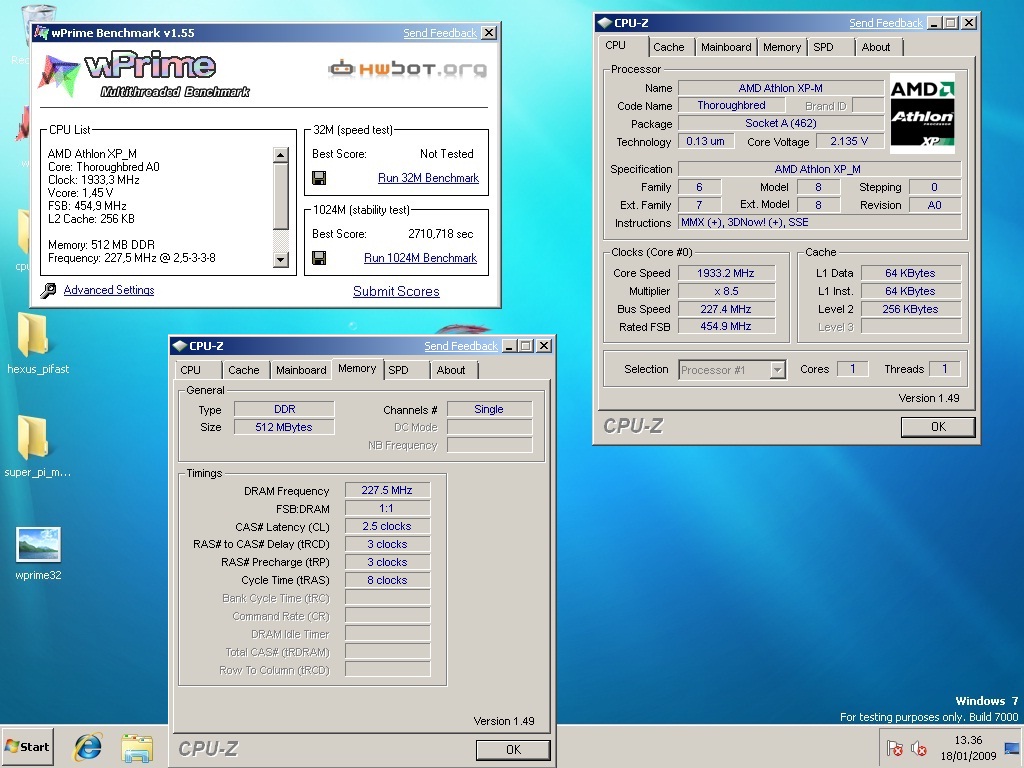Switch to Memory tab in CPU-Z CPU window
The height and width of the screenshot is (768, 1024).
[782, 47]
